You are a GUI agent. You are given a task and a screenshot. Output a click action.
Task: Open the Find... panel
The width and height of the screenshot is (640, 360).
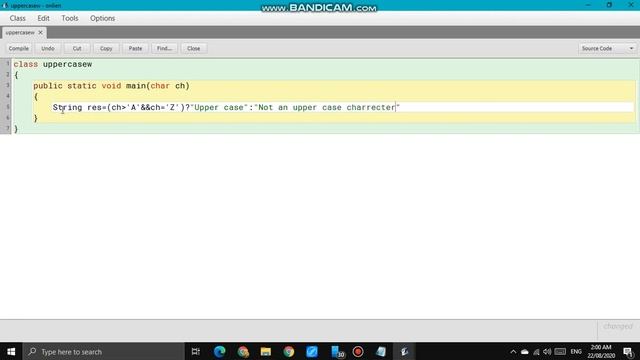coord(164,49)
